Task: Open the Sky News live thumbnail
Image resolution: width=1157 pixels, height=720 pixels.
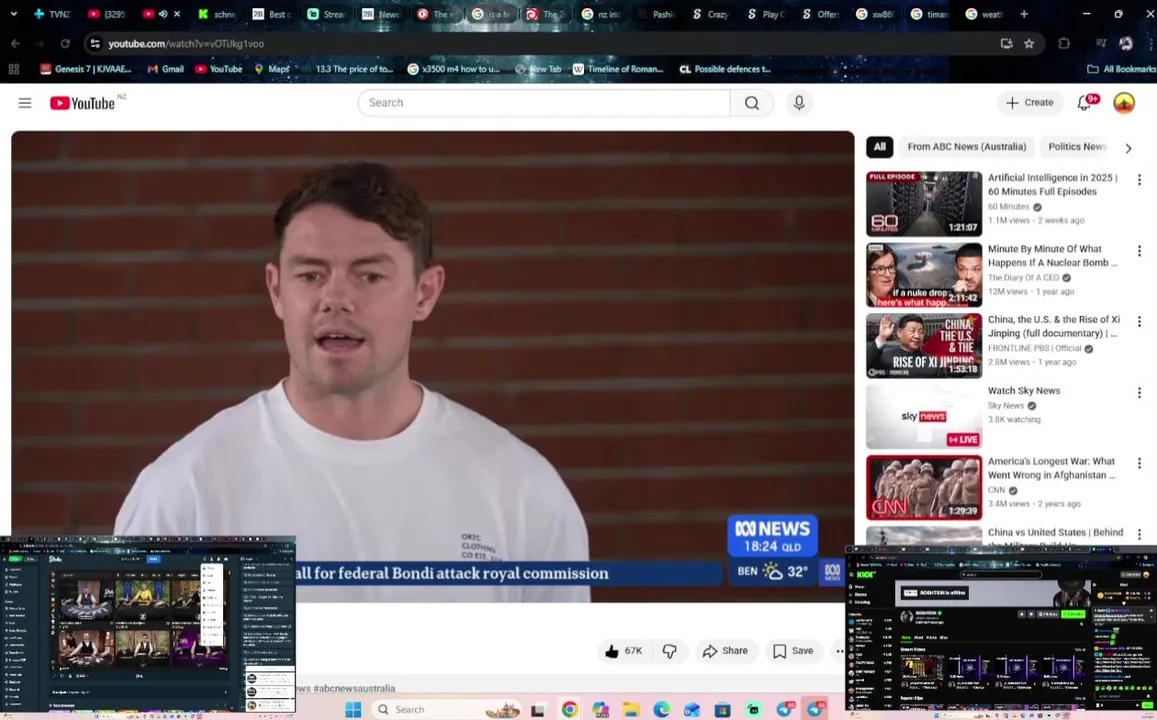Action: (x=924, y=417)
